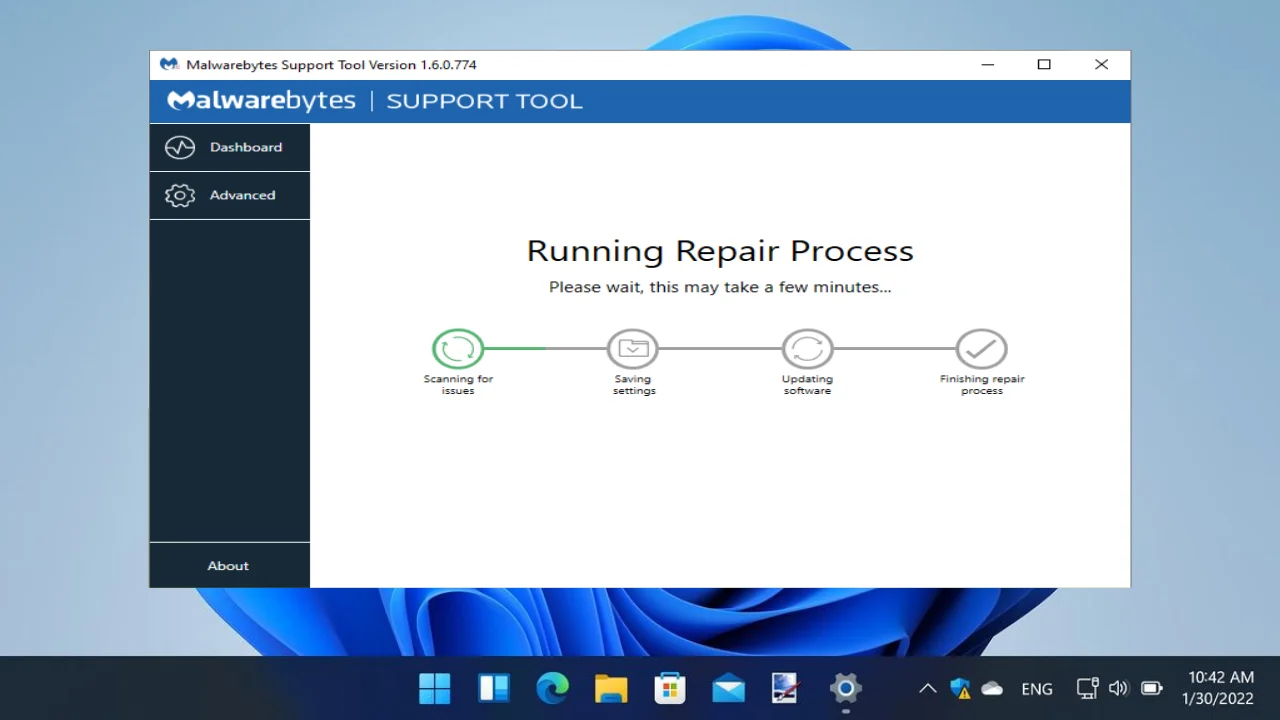Expand the hidden system tray icons chevron
Image resolution: width=1280 pixels, height=720 pixels.
pyautogui.click(x=927, y=688)
